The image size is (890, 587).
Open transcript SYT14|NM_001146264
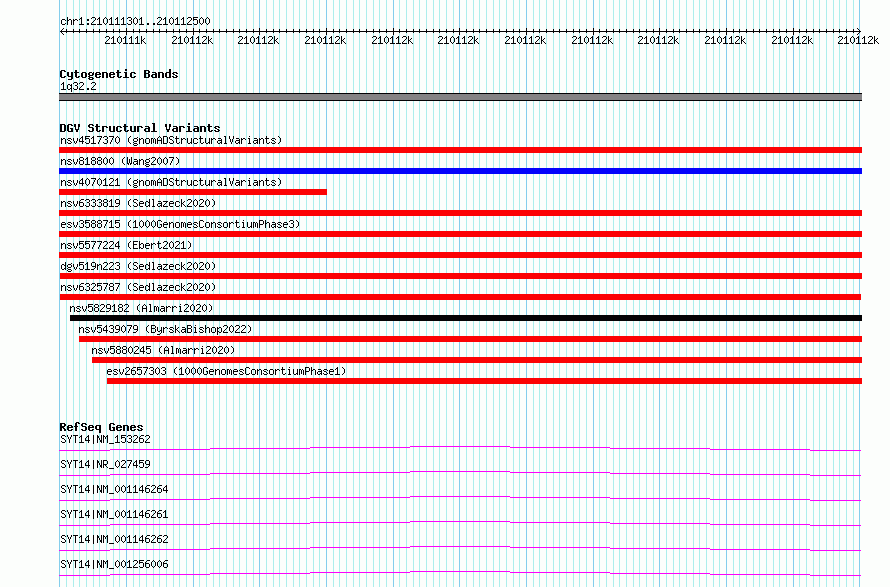click(x=114, y=489)
